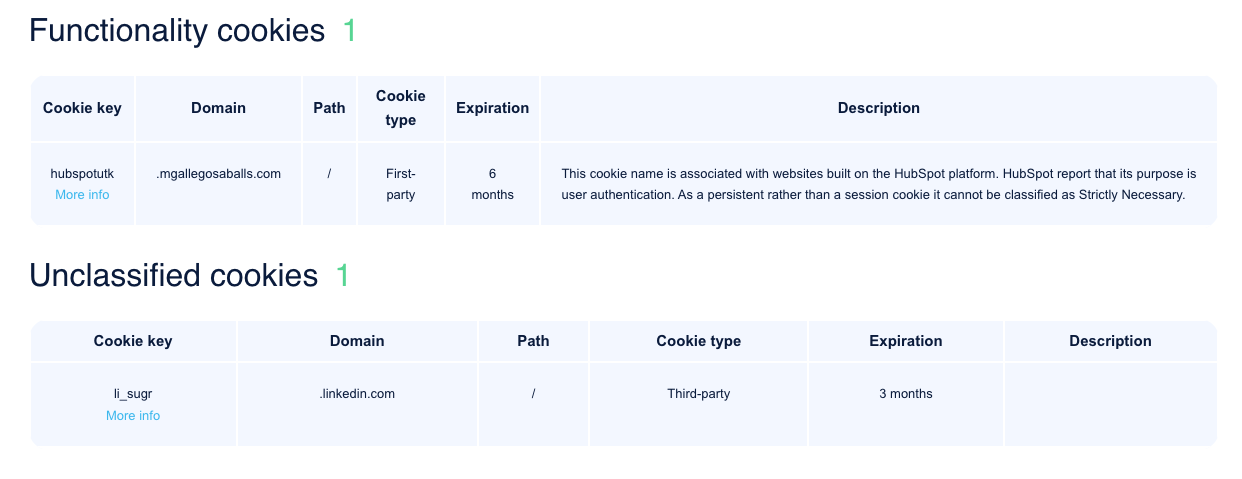This screenshot has width=1242, height=479.
Task: Click Expiration header in Unclassified cookies table
Action: click(905, 341)
